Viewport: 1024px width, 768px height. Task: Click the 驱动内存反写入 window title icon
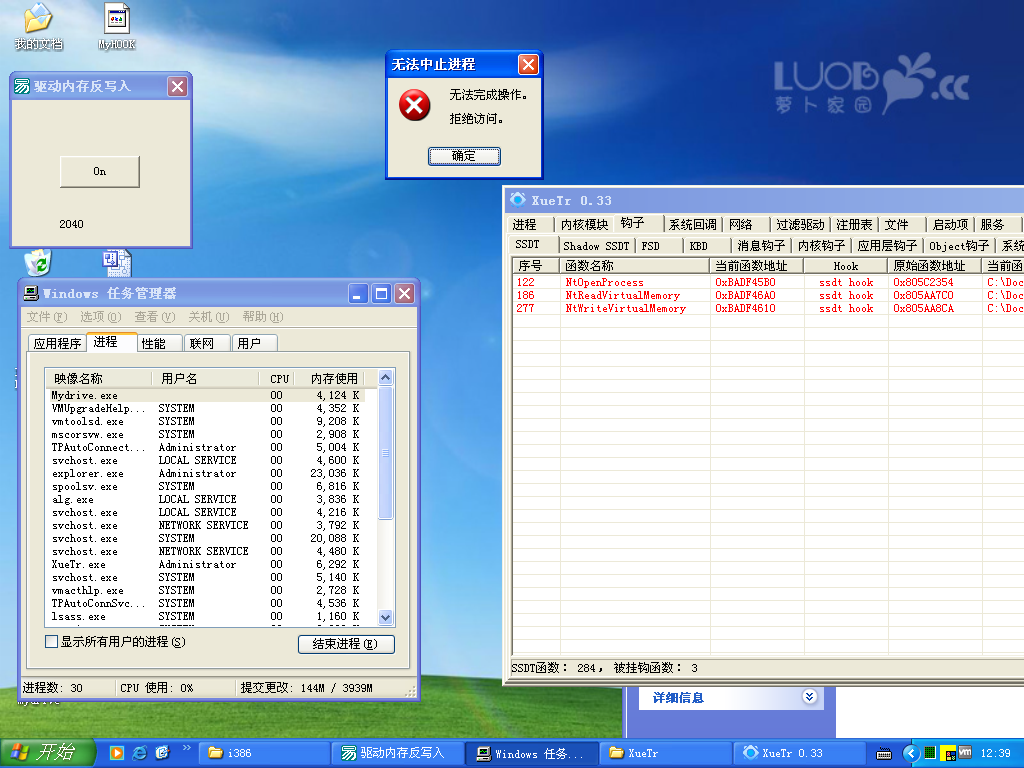(x=22, y=86)
